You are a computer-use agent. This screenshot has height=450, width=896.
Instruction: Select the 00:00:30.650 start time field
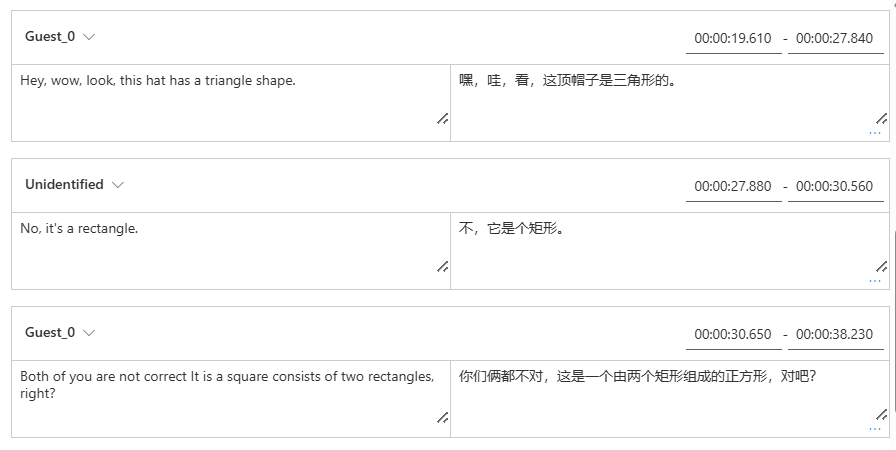[733, 334]
